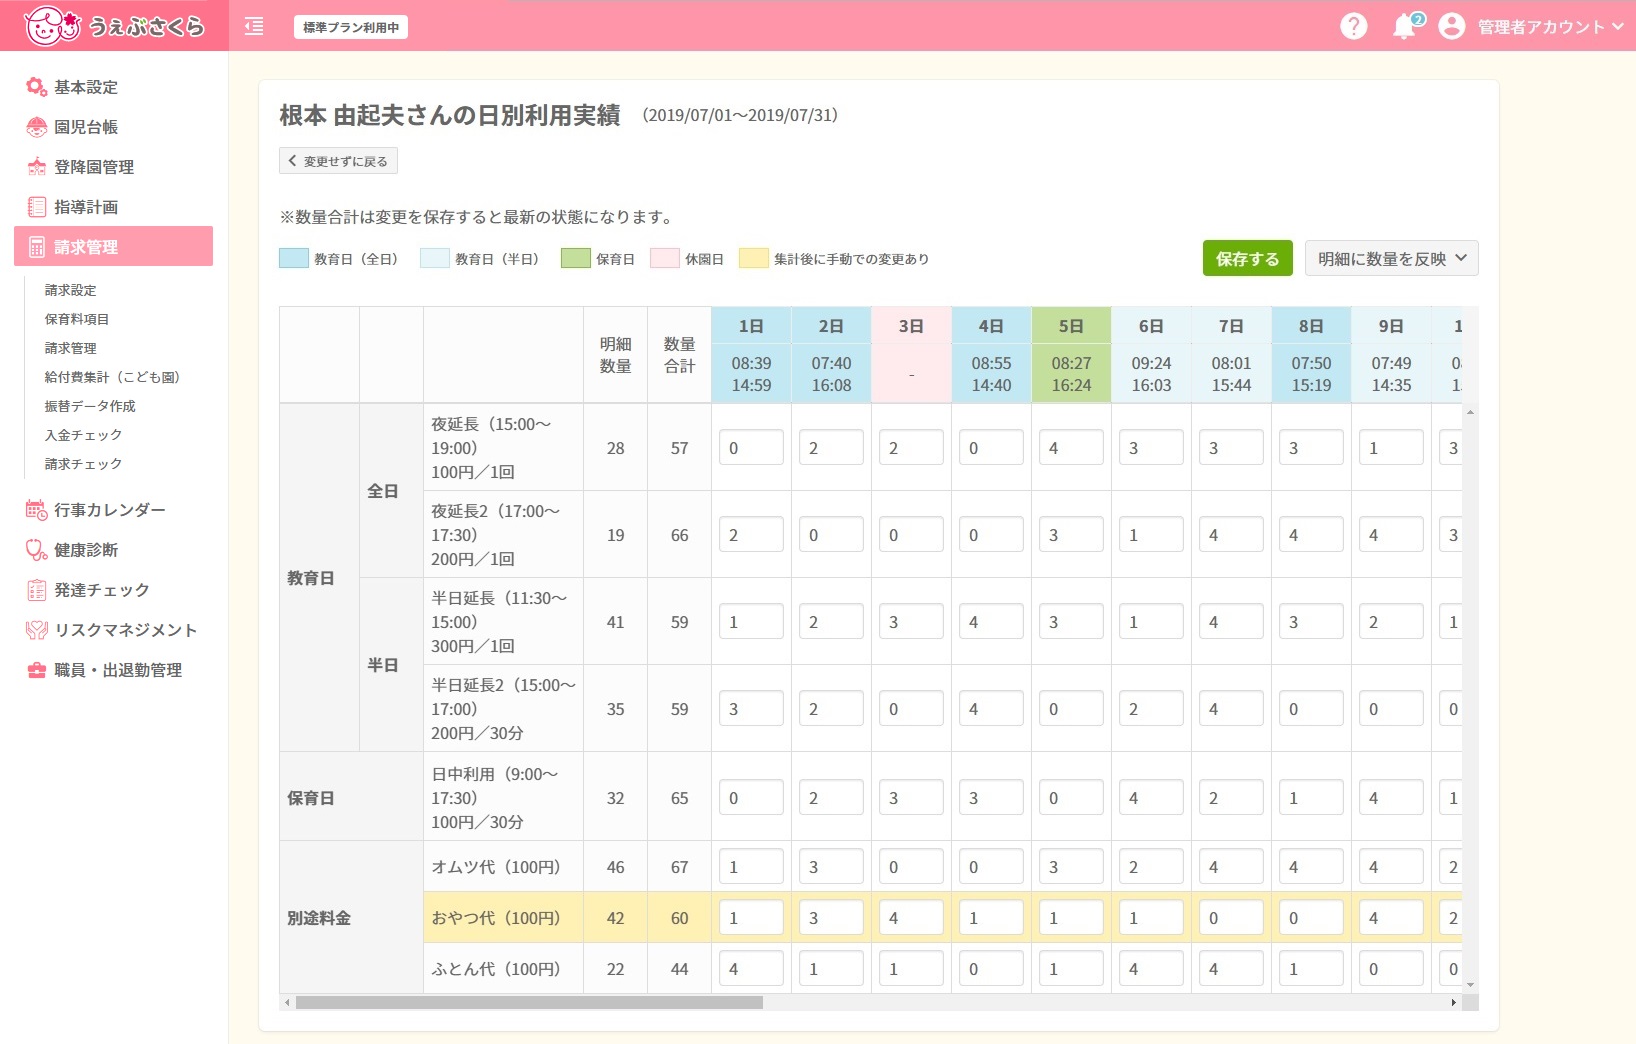This screenshot has width=1636, height=1044.
Task: Select 健康診断 in sidebar
Action: point(86,550)
